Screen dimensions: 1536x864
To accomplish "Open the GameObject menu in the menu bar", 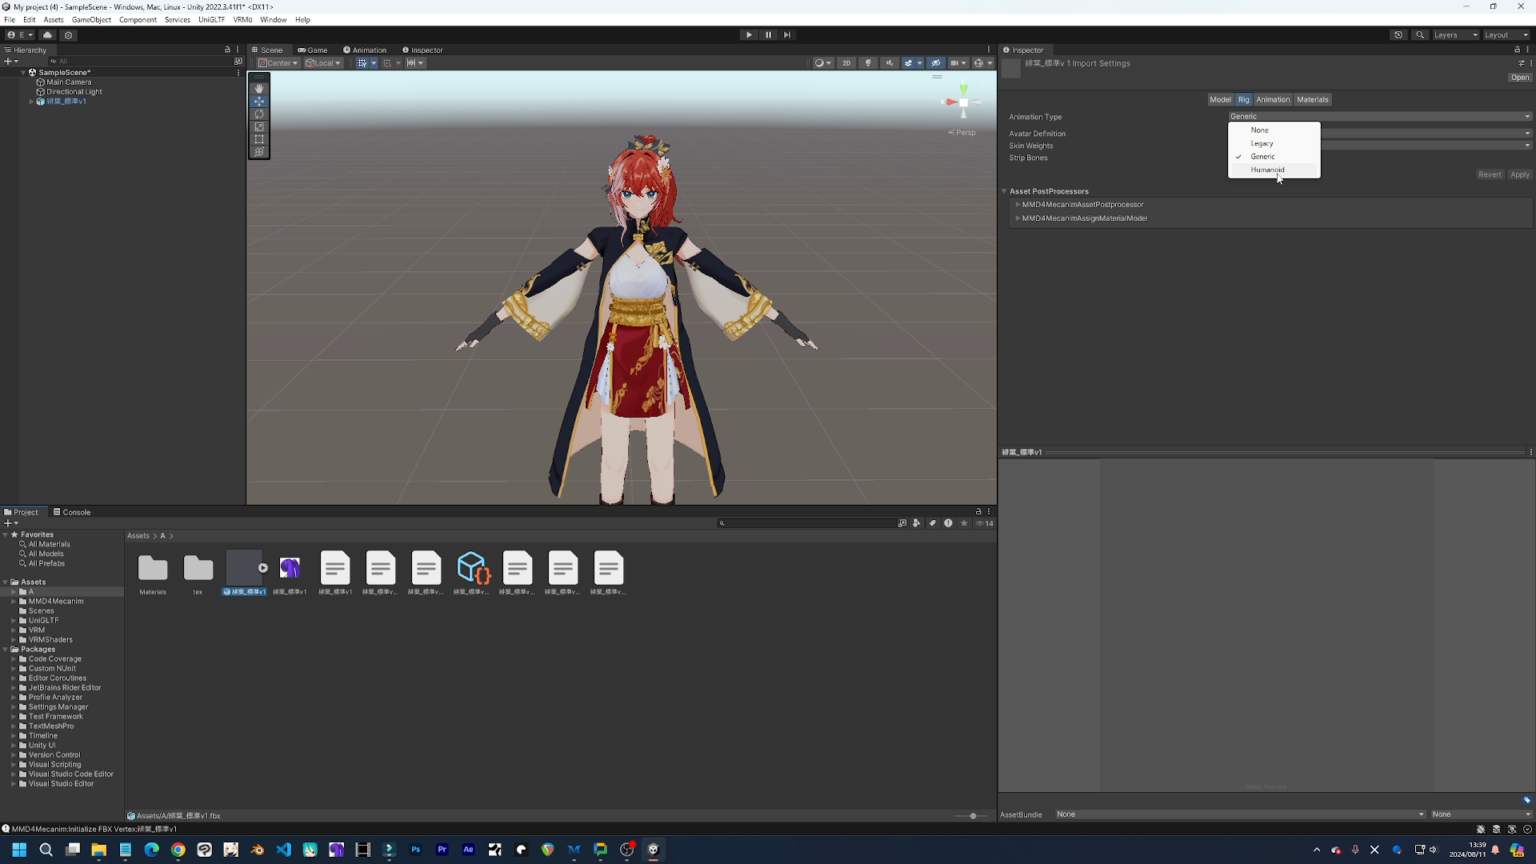I will click(91, 19).
